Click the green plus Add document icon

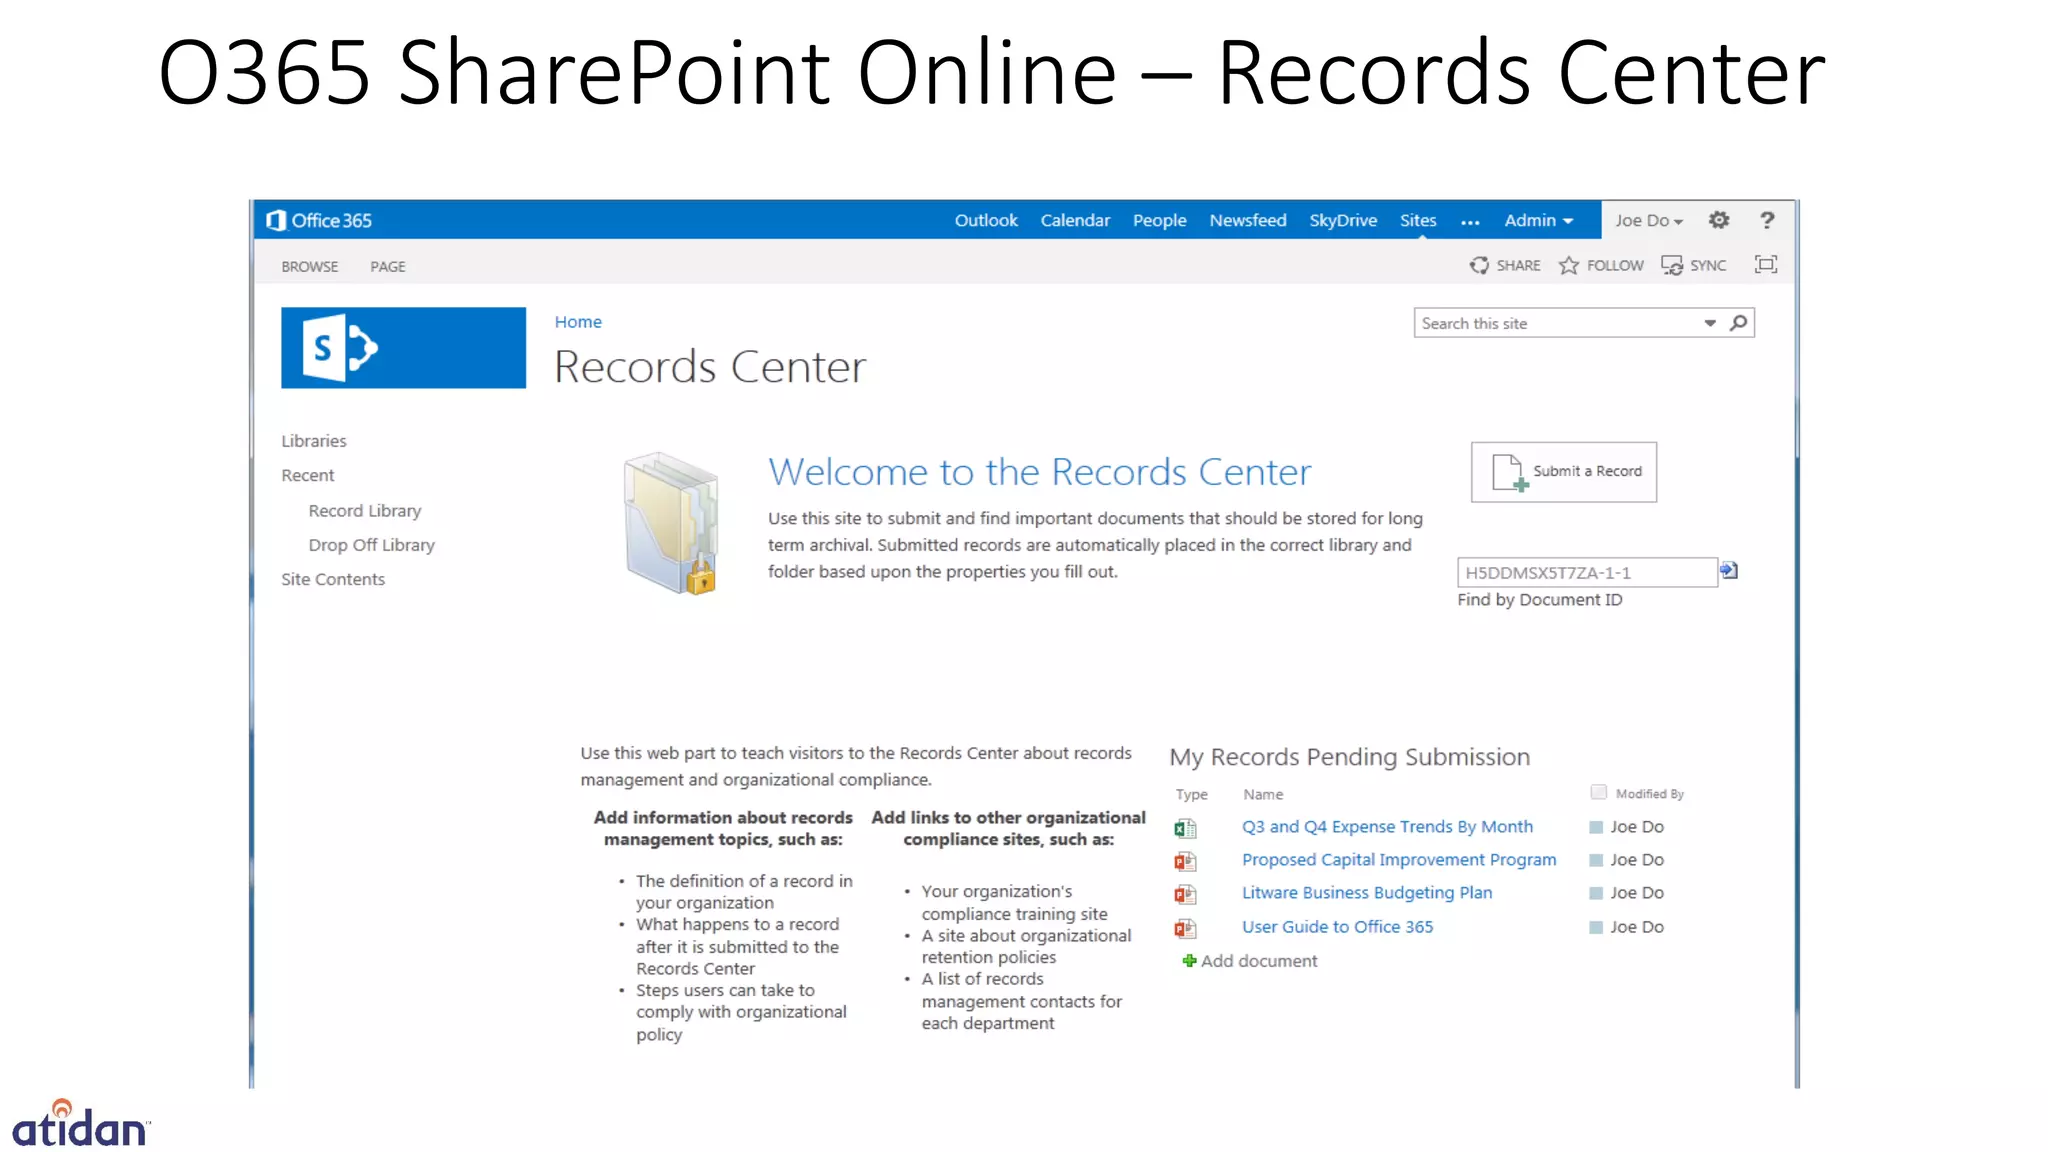1189,961
